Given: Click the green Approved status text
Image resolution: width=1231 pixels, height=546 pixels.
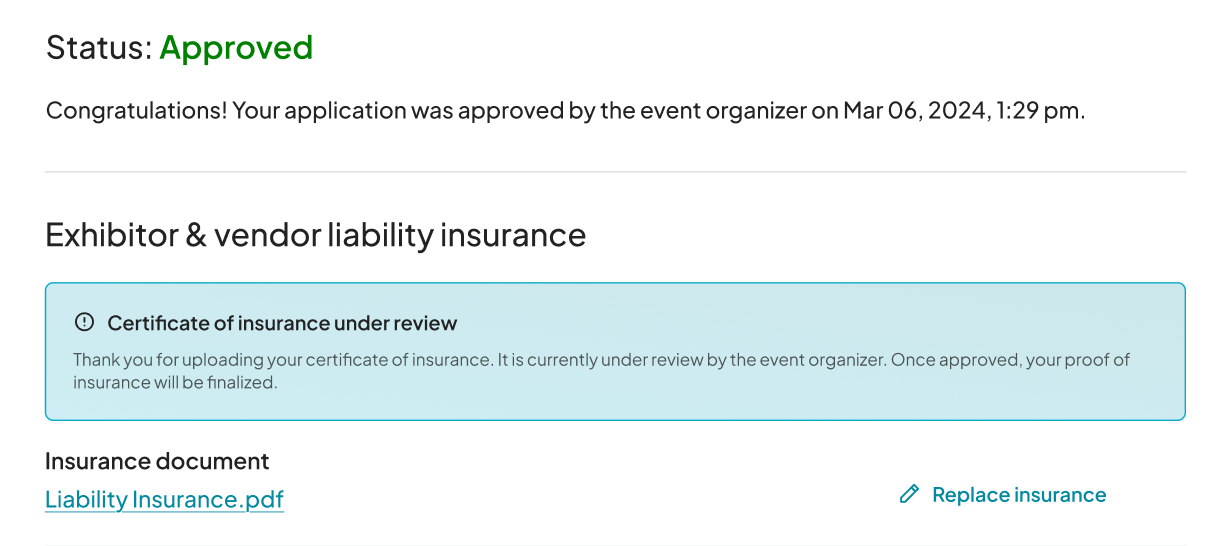Looking at the screenshot, I should click(x=236, y=47).
